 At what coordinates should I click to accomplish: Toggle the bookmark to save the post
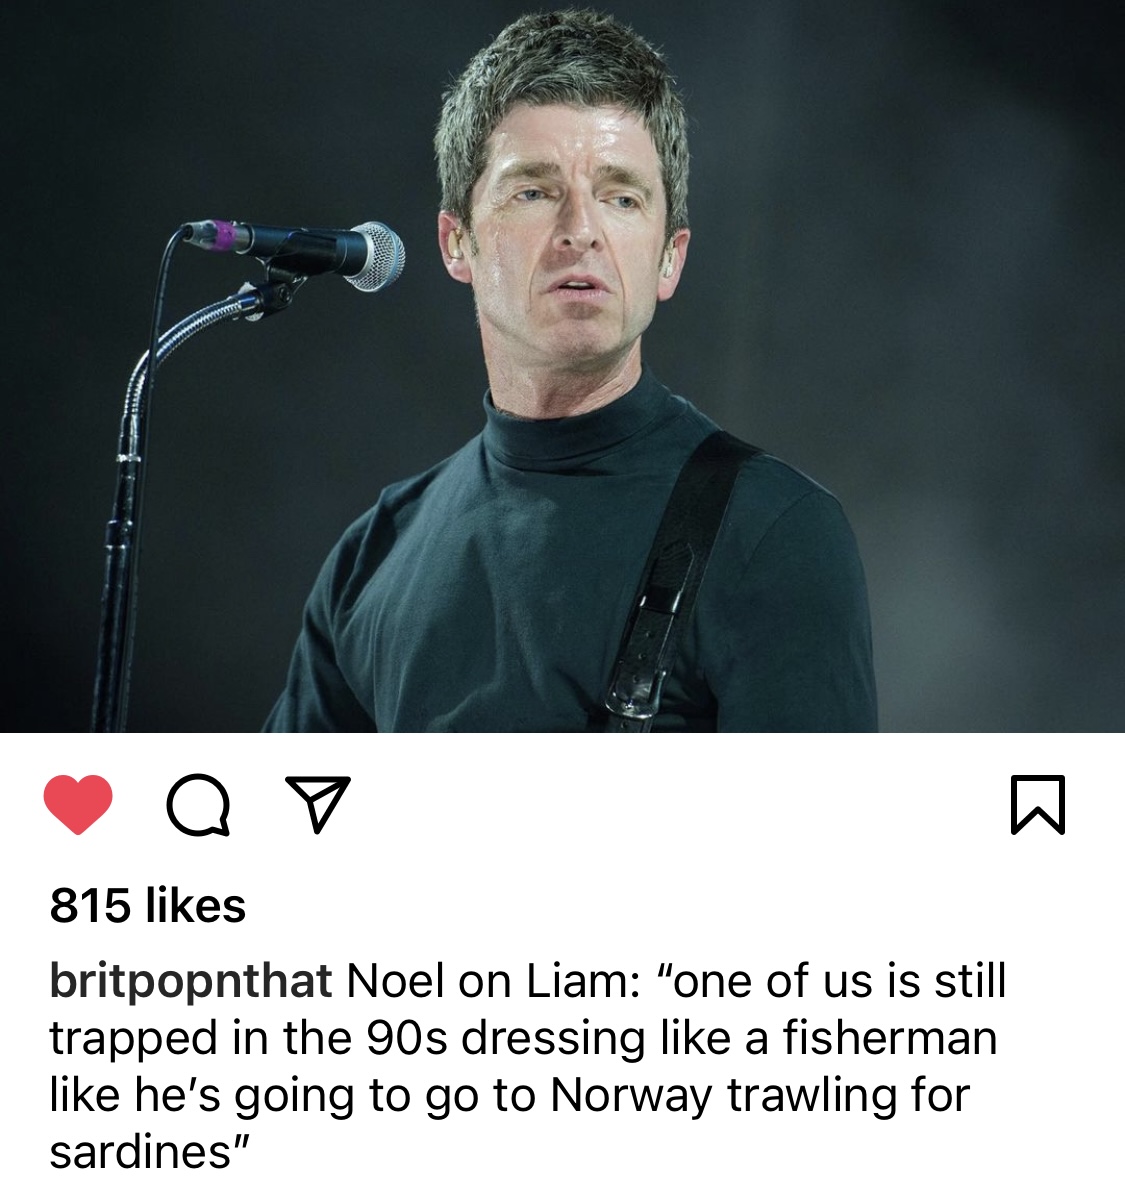[1038, 804]
